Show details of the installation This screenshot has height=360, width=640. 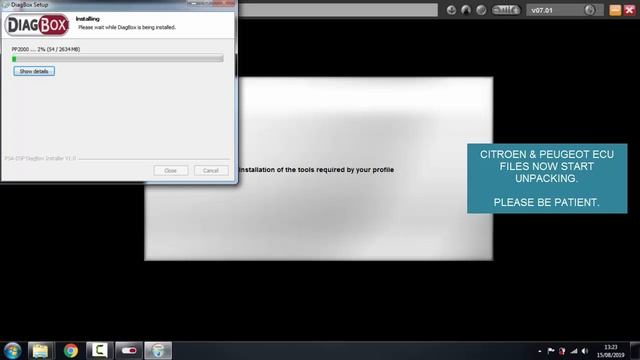tap(34, 71)
